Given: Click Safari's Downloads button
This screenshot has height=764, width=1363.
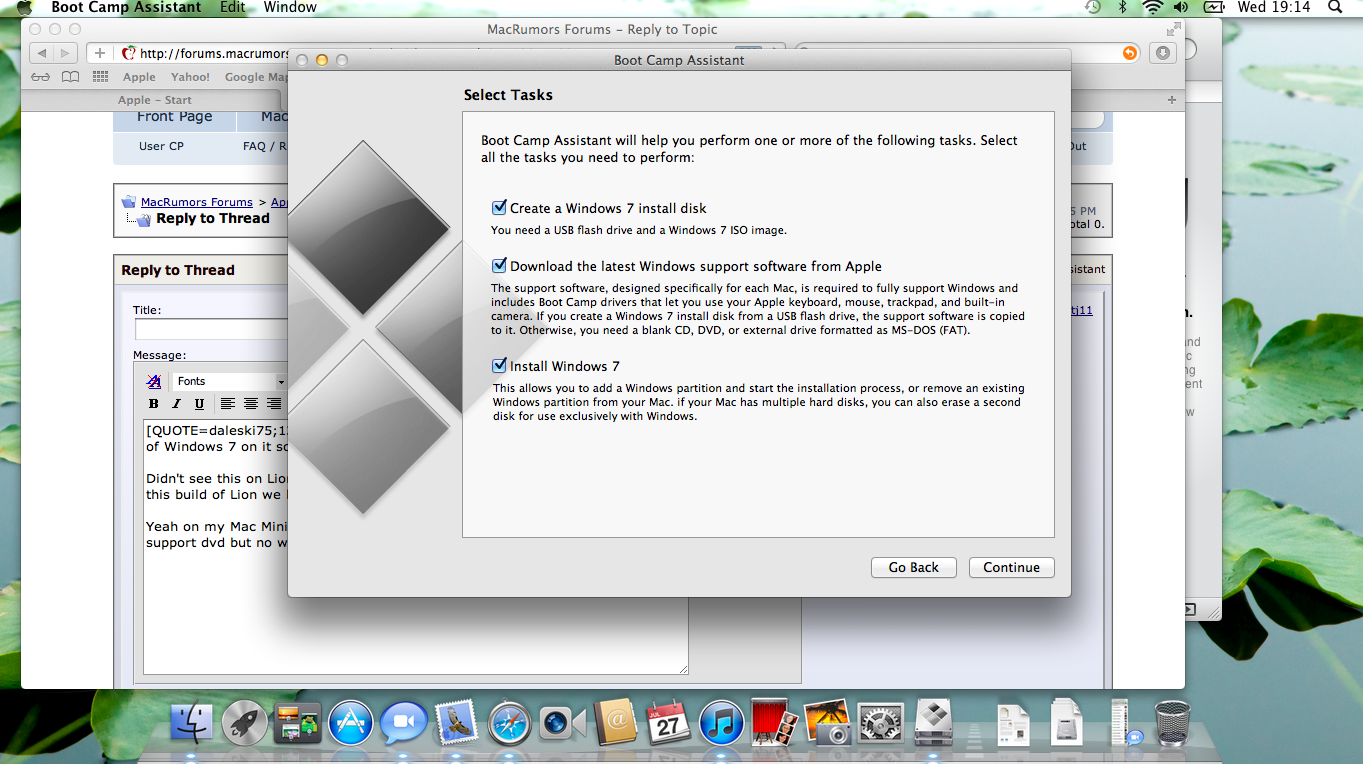Looking at the screenshot, I should [1163, 53].
